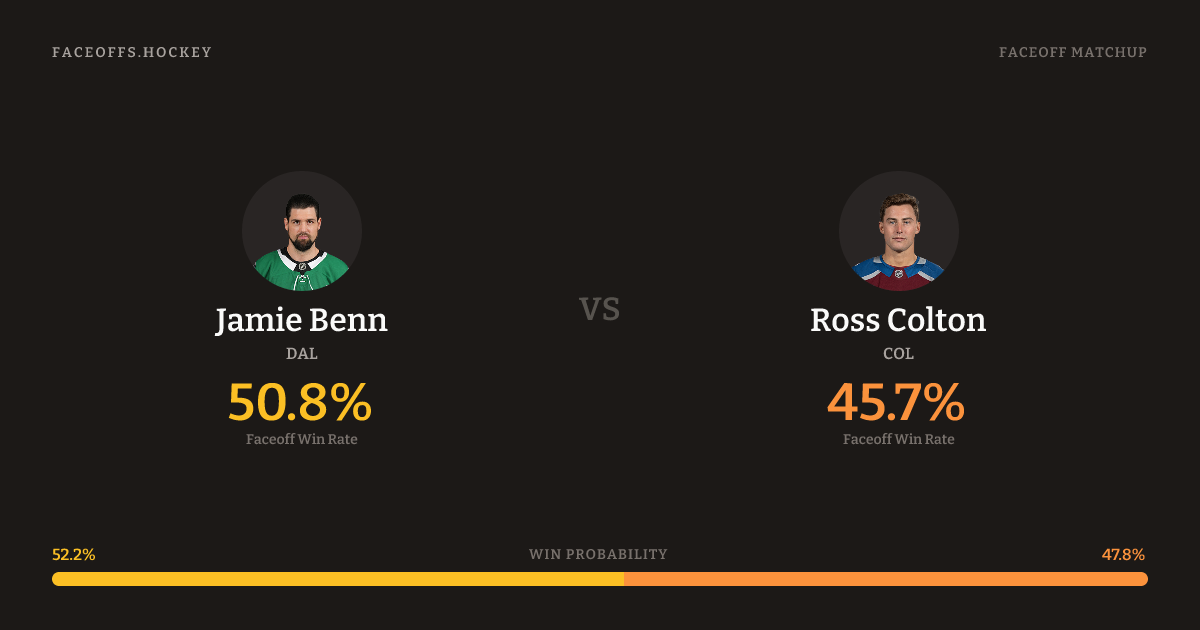Click the 50.8% faceoff win rate
This screenshot has width=1200, height=630.
300,402
